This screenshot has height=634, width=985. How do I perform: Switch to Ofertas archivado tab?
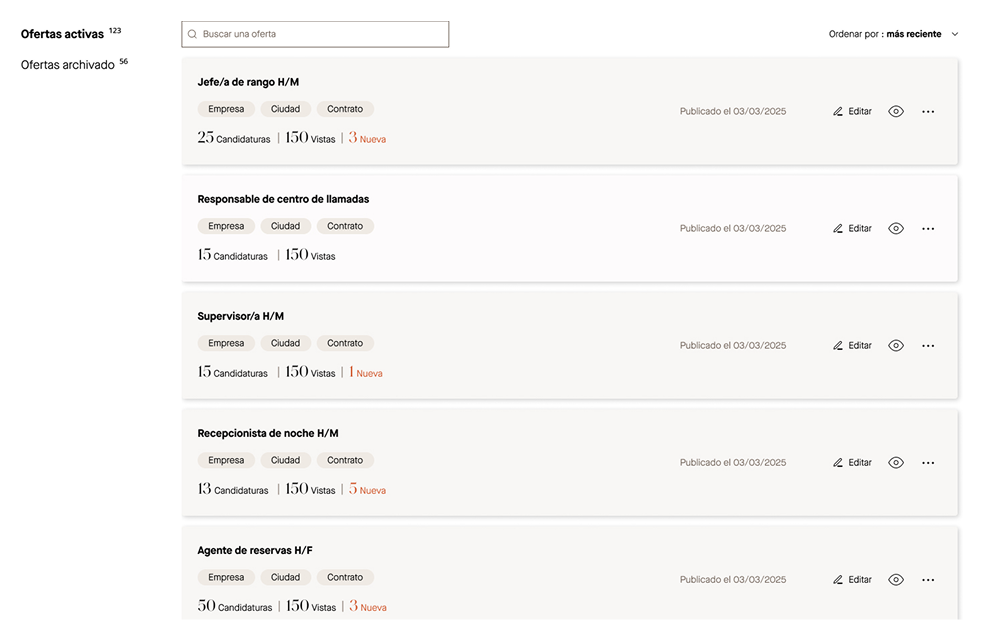(68, 65)
